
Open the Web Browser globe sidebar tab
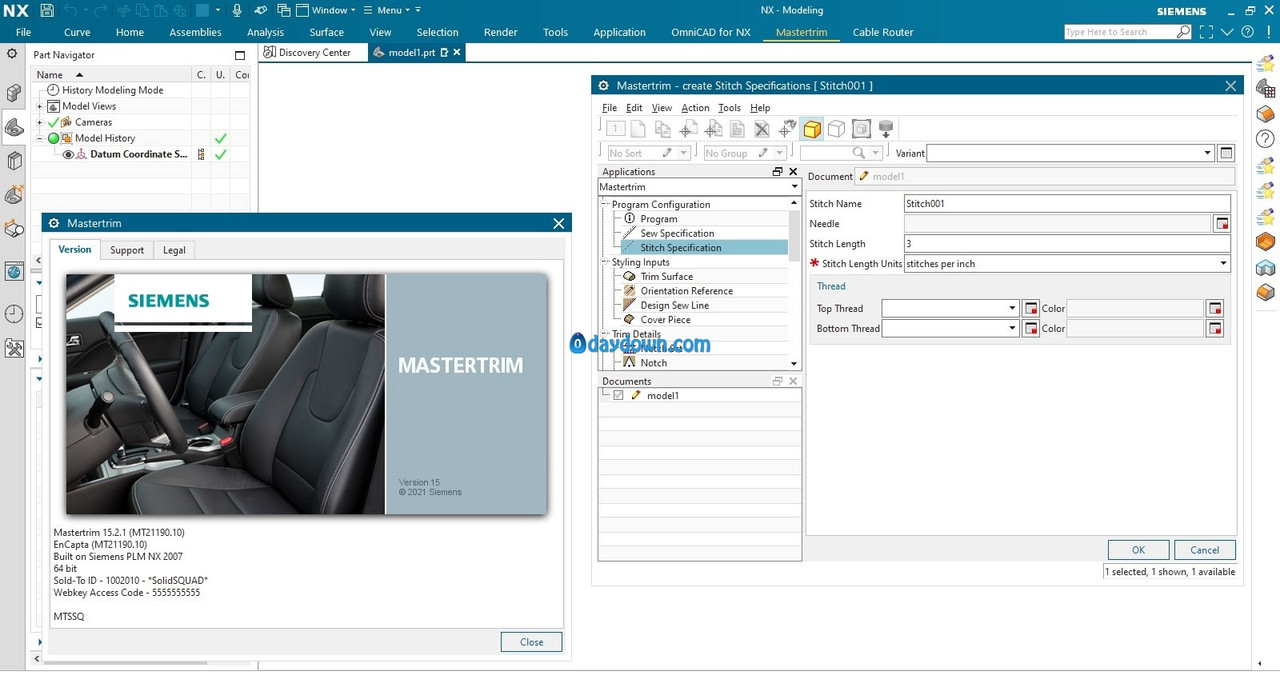(14, 271)
